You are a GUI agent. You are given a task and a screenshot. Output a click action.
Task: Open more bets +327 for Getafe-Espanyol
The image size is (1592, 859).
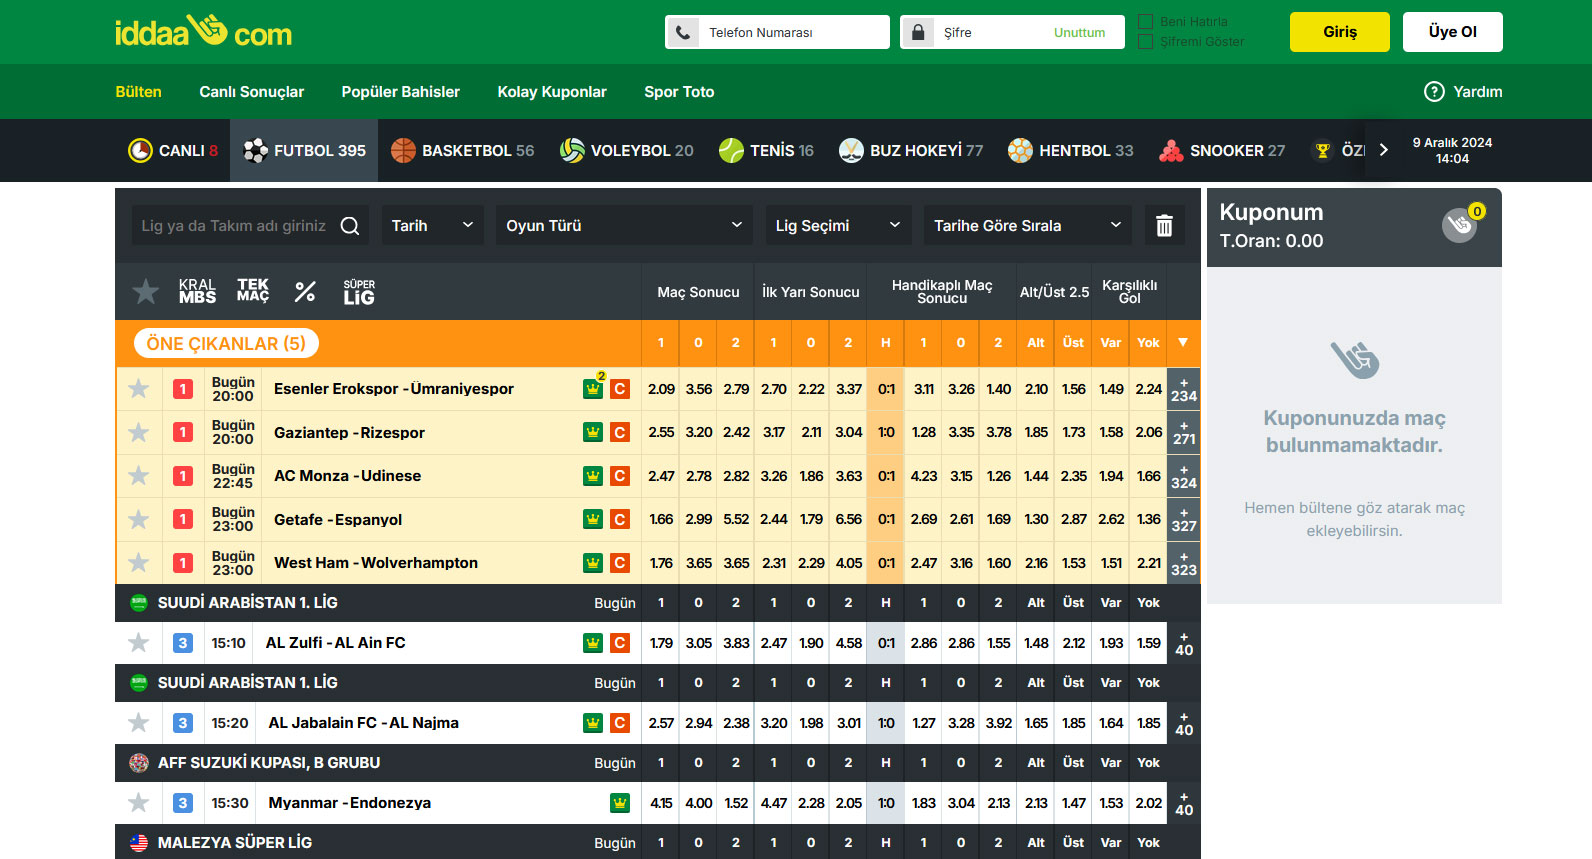point(1184,519)
